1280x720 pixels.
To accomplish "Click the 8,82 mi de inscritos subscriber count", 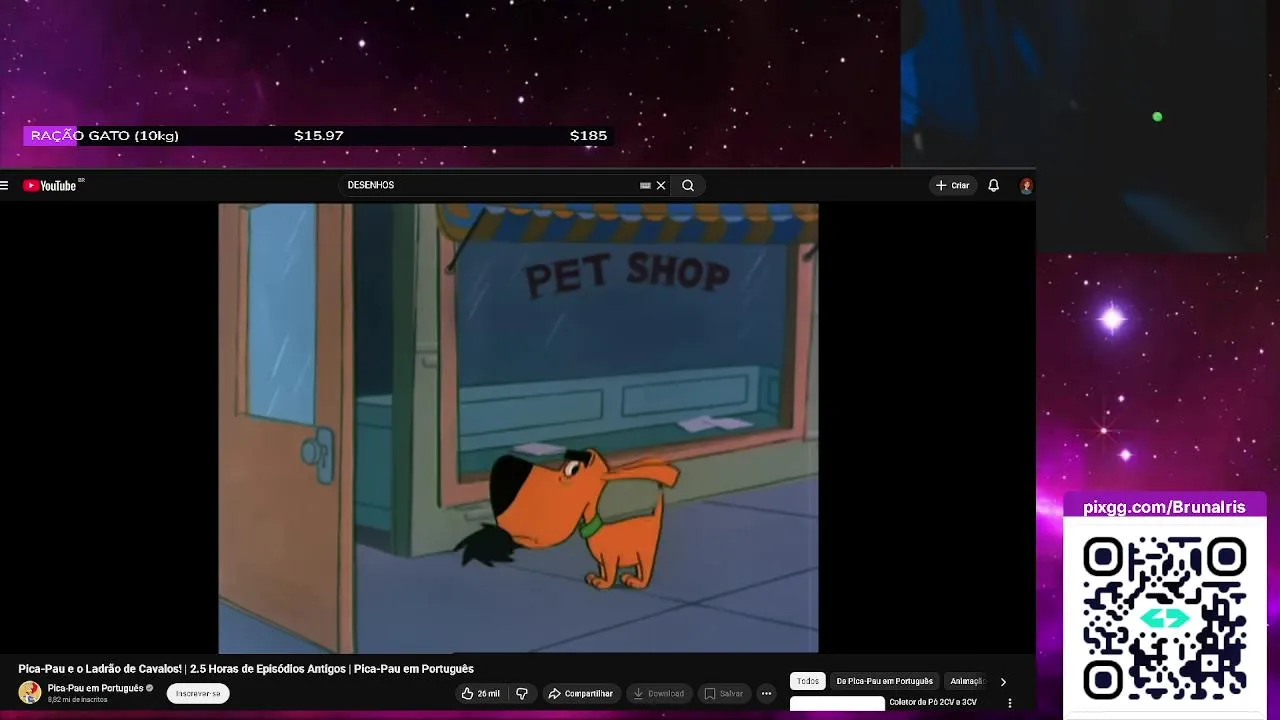I will (77, 700).
